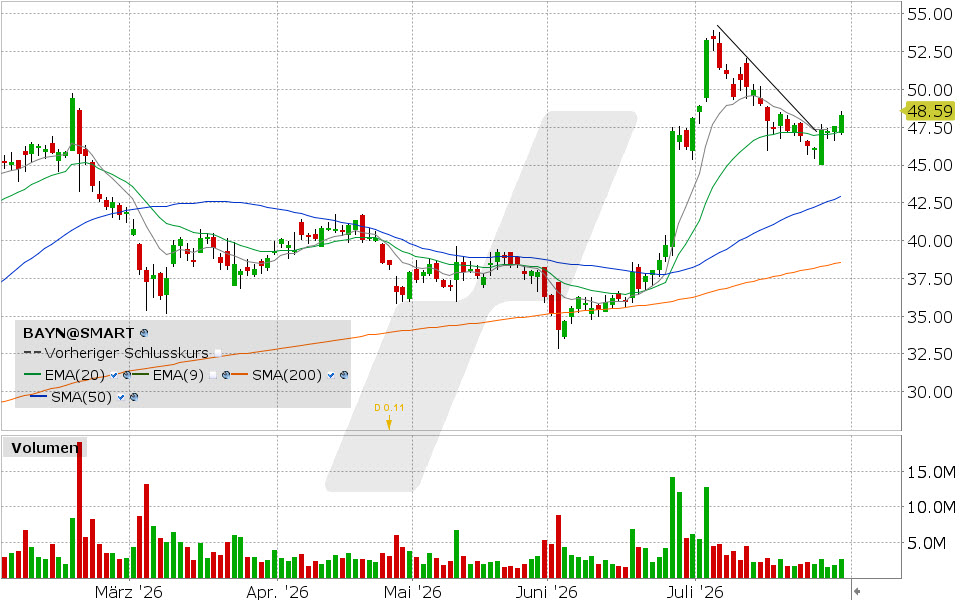
Task: Click the SMA(50) legend label
Action: [x=81, y=397]
